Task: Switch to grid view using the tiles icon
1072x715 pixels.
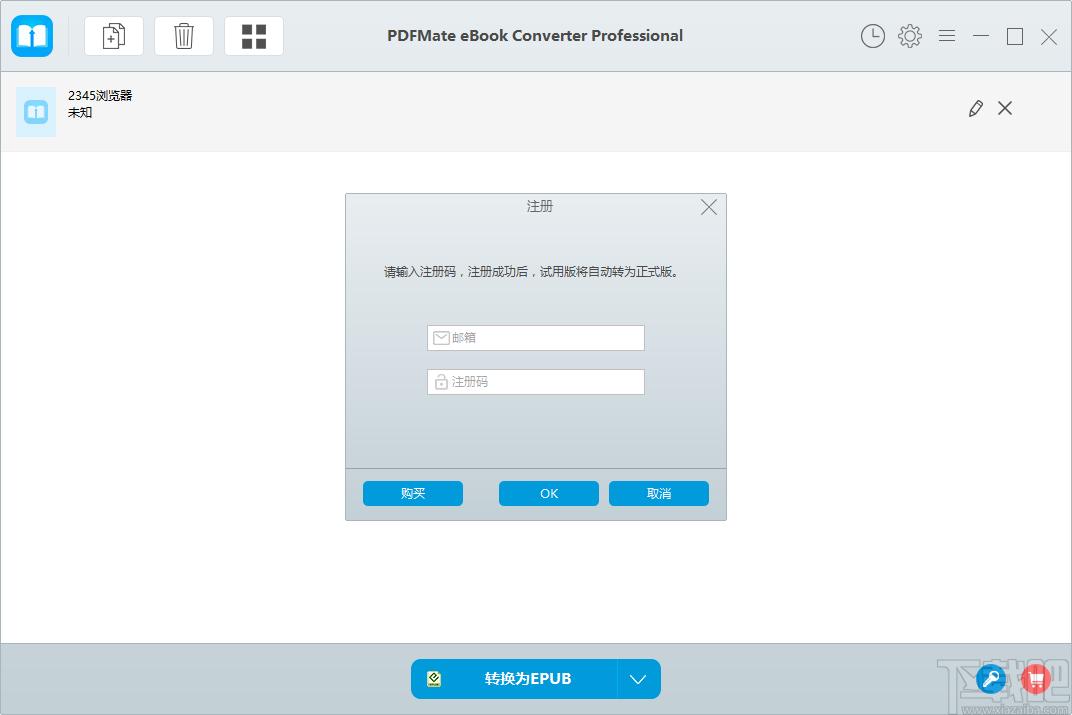Action: point(254,36)
